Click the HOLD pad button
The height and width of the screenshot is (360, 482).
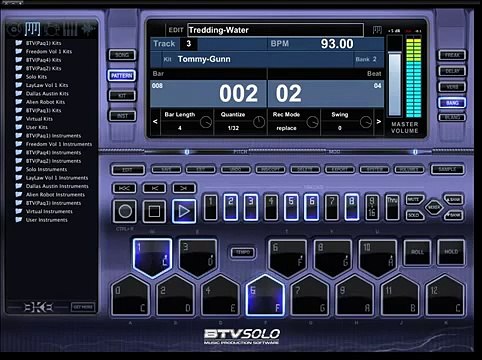click(x=451, y=252)
